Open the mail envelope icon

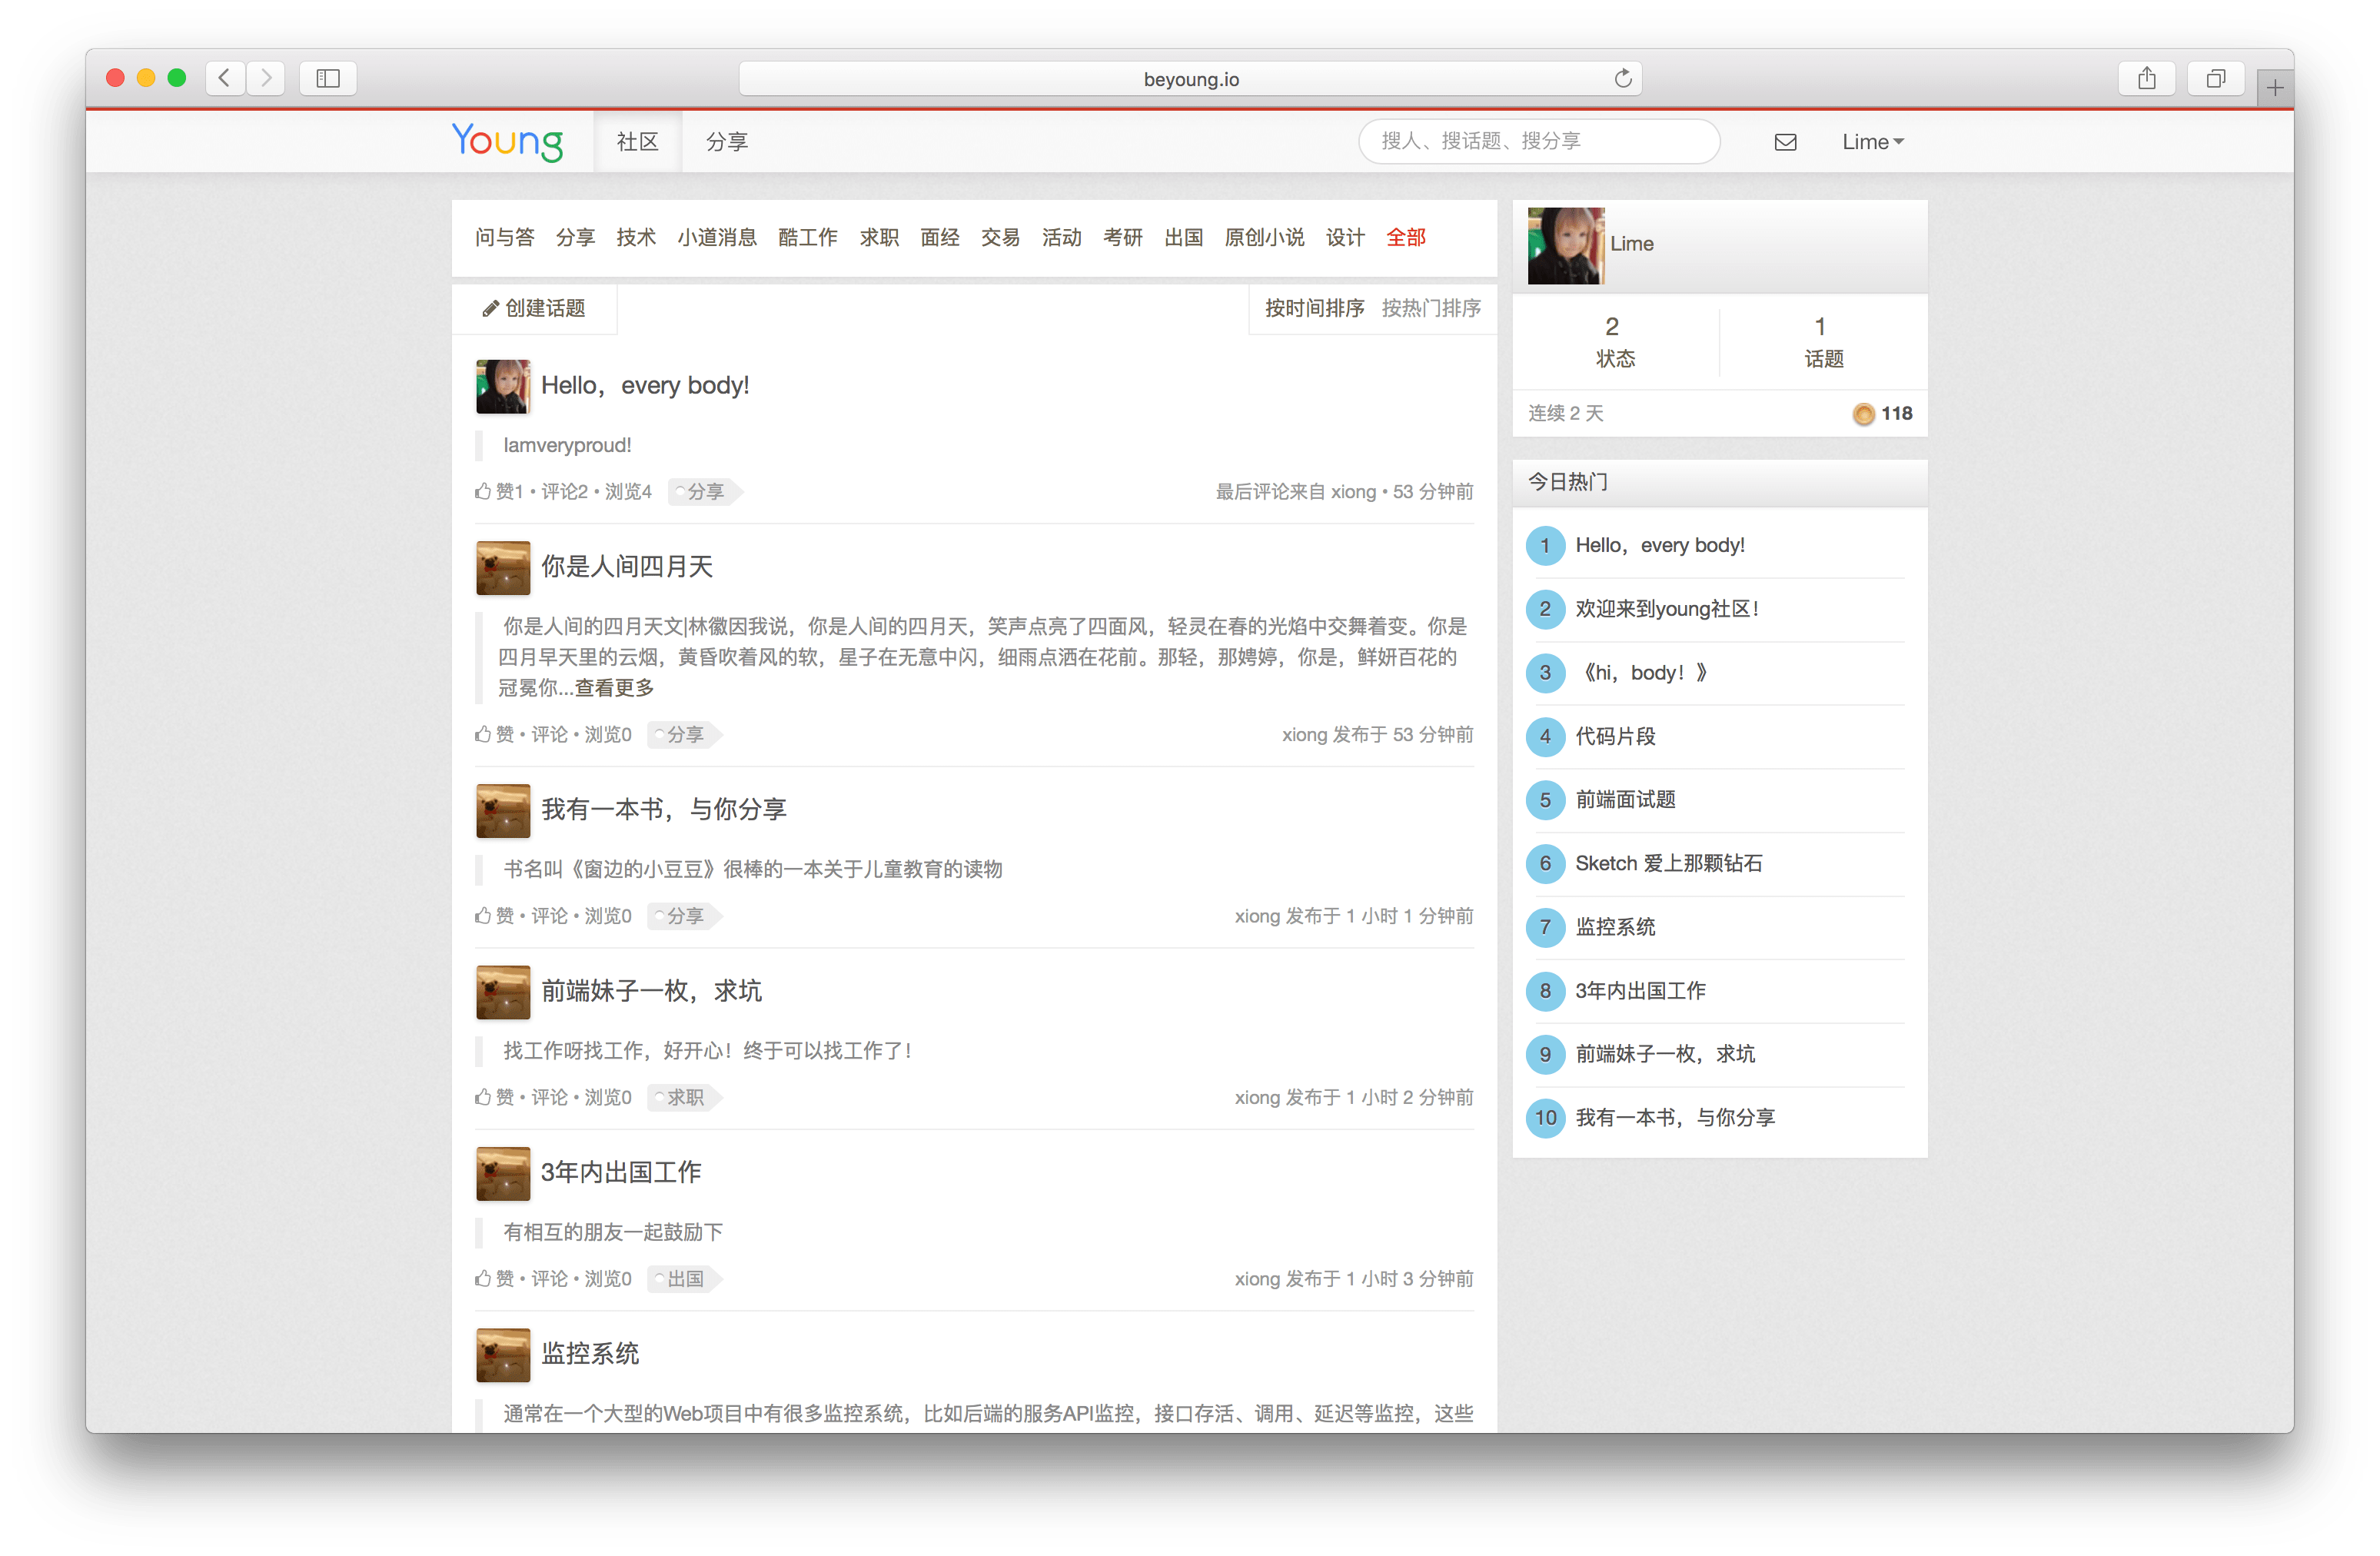click(1785, 142)
